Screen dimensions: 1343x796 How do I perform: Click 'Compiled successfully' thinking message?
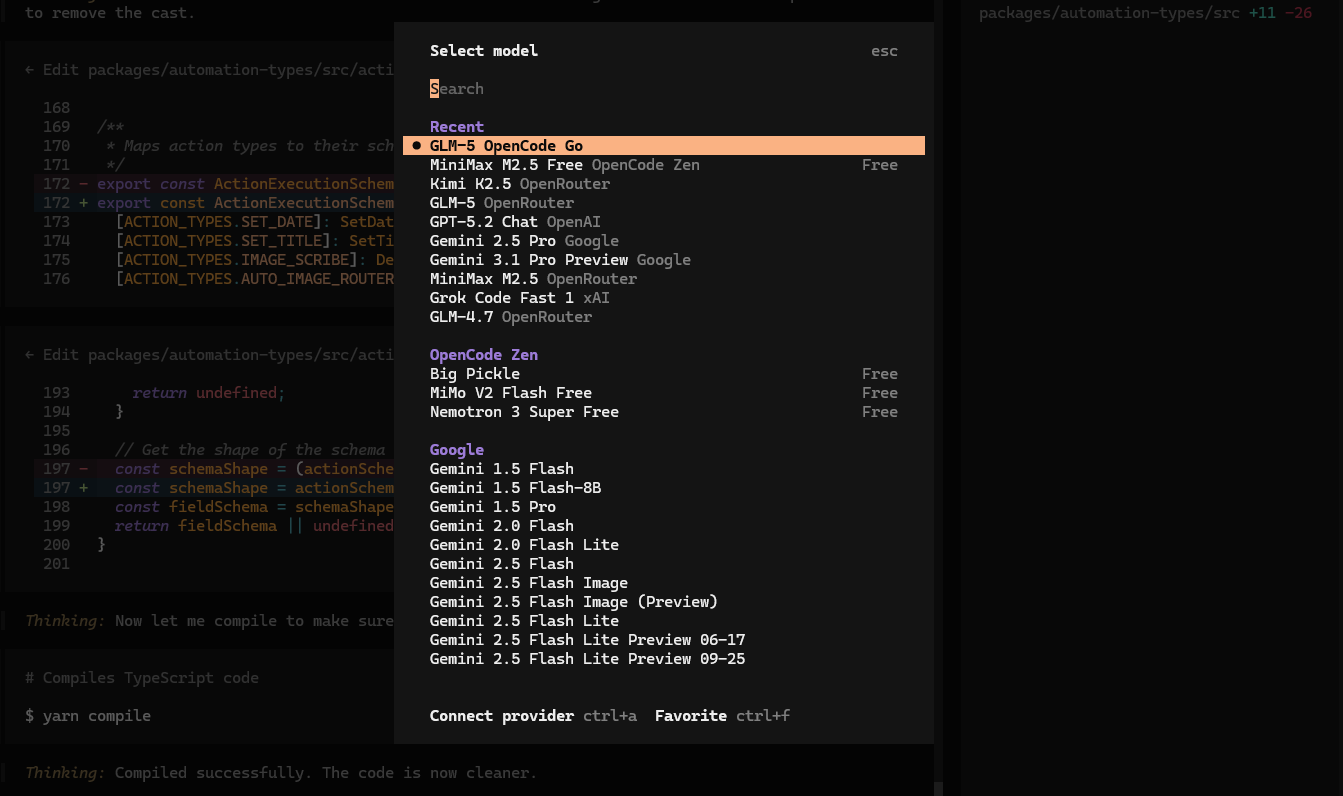coord(281,773)
